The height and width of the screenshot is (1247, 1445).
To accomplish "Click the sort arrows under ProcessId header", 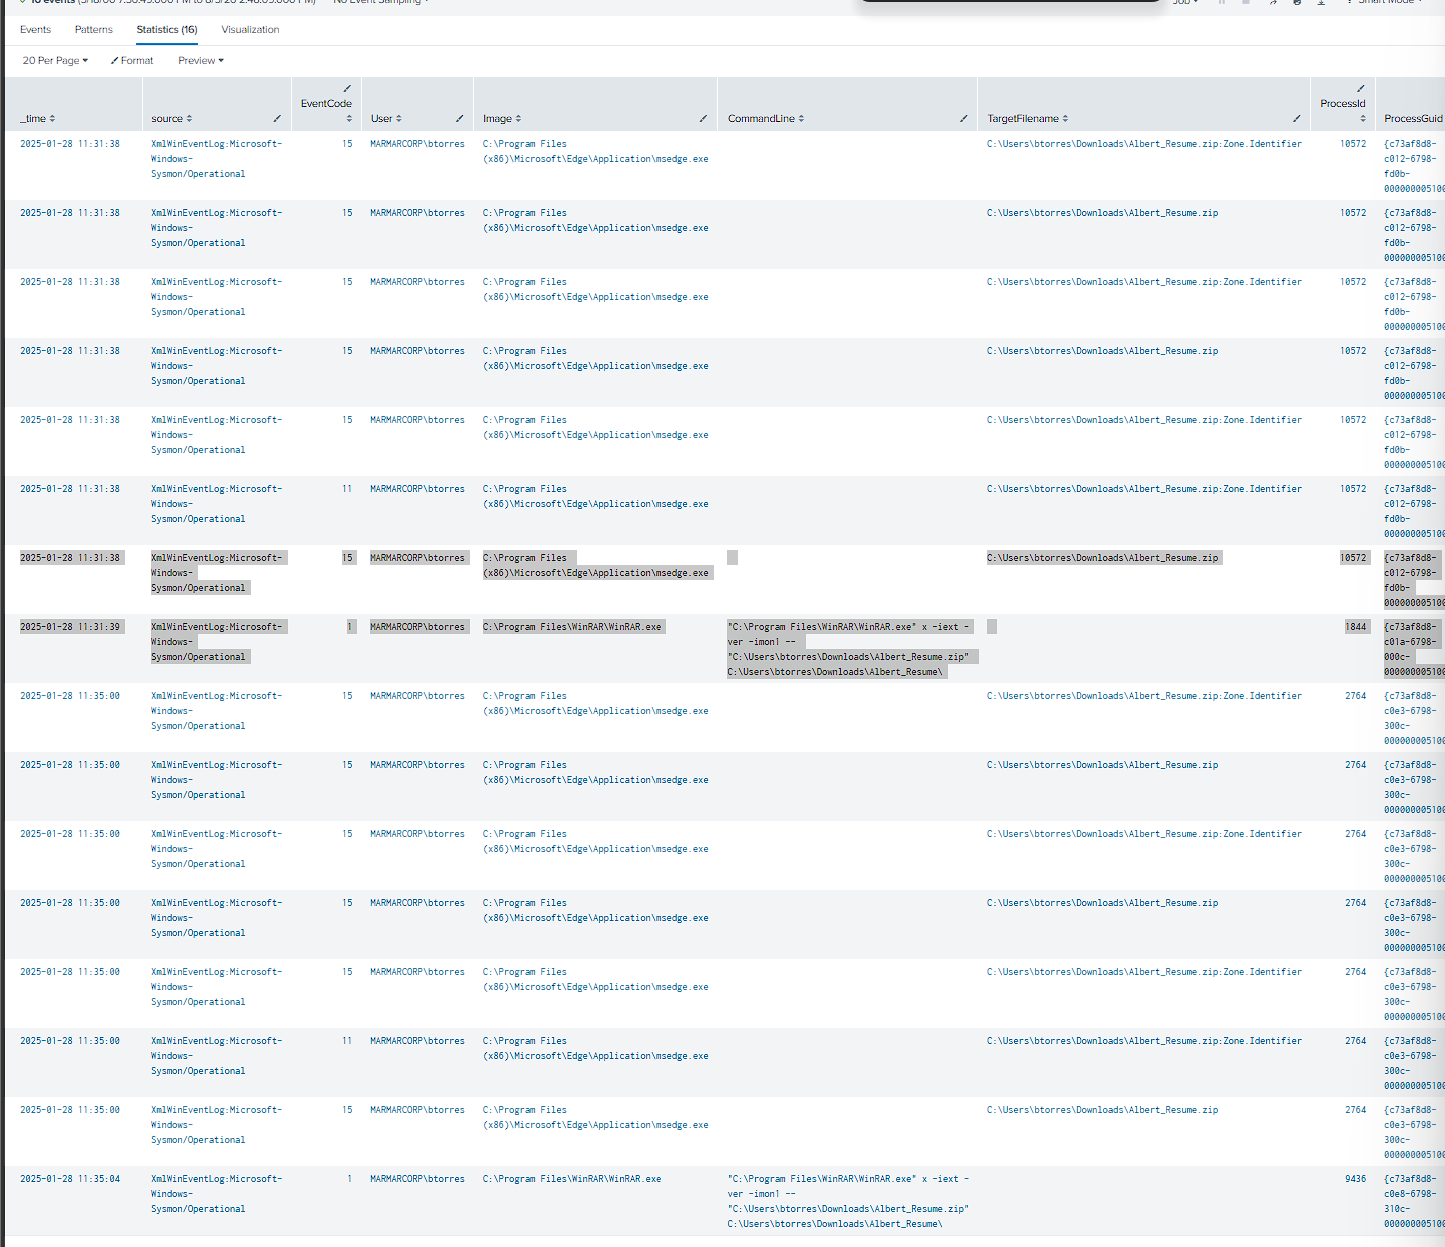I will pyautogui.click(x=1363, y=119).
